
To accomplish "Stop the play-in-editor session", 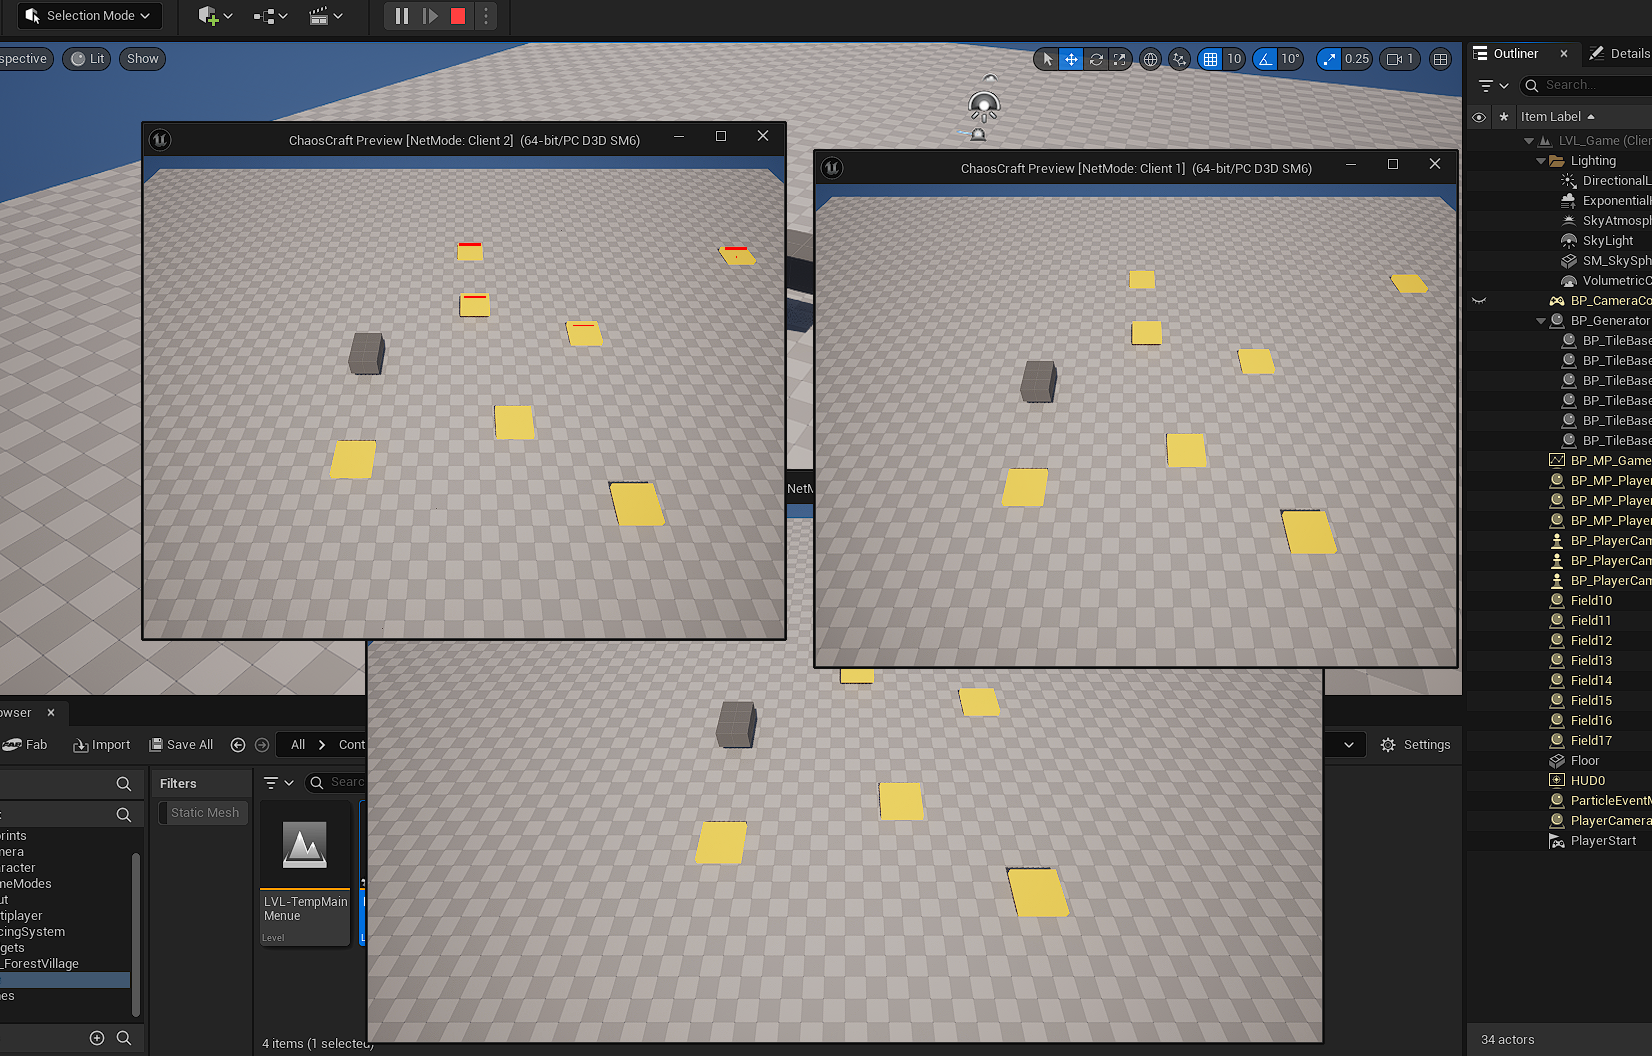I will (458, 16).
